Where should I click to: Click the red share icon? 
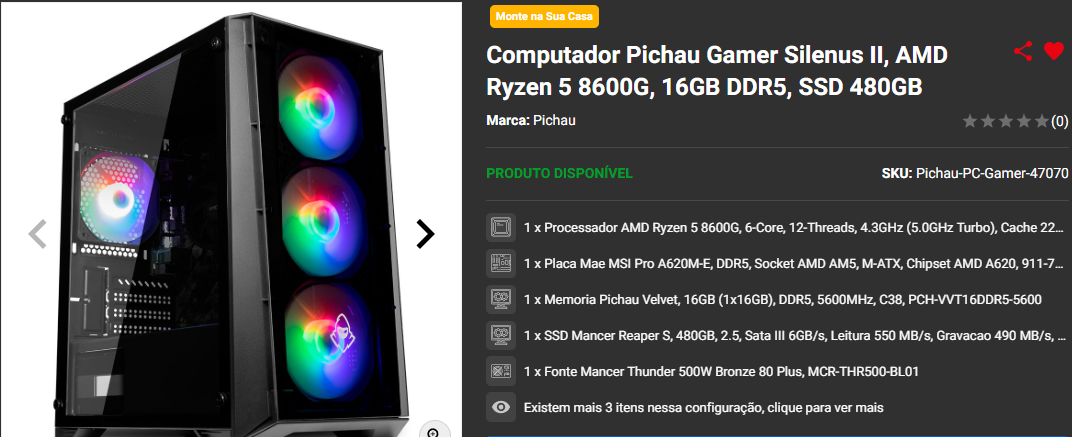pos(1023,51)
